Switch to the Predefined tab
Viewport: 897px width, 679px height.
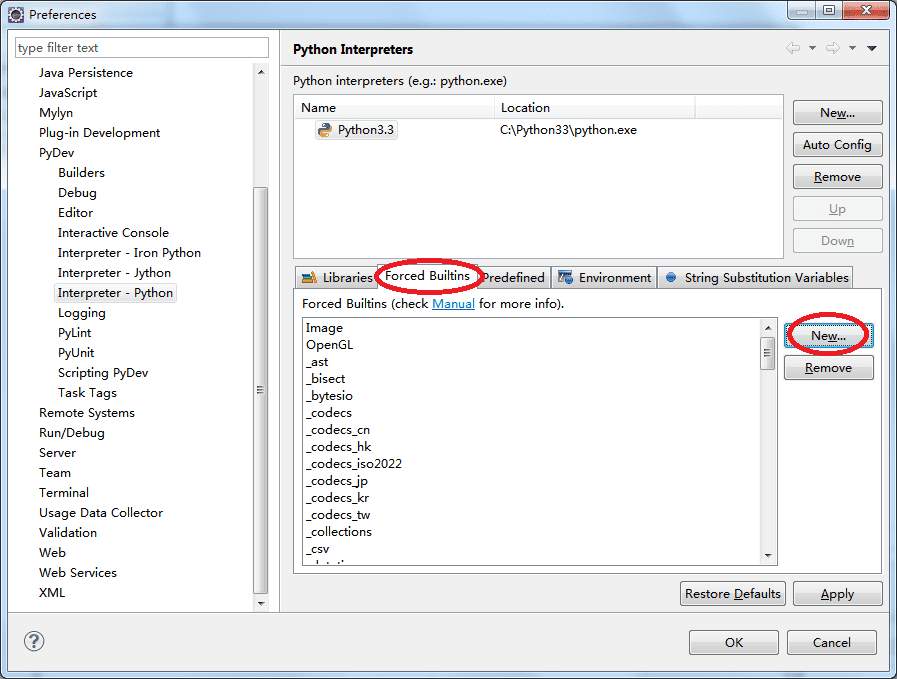[x=513, y=277]
